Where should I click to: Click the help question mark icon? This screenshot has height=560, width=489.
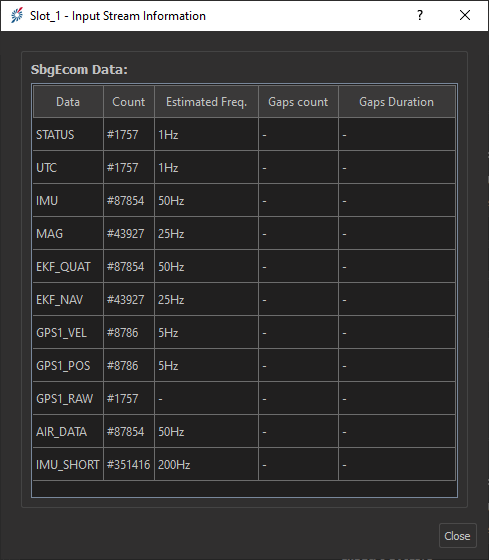coord(420,15)
